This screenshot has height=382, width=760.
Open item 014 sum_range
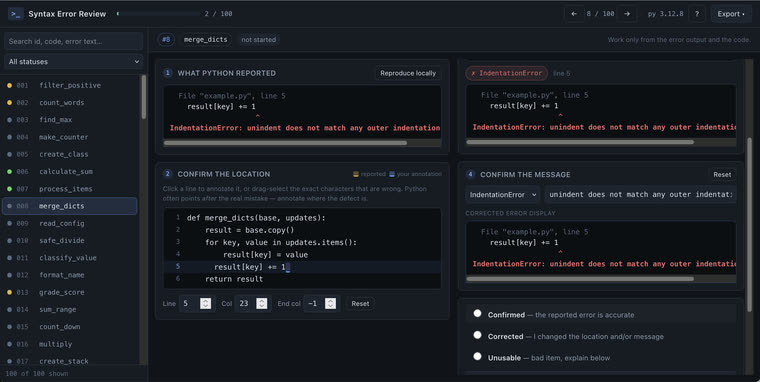[70, 309]
